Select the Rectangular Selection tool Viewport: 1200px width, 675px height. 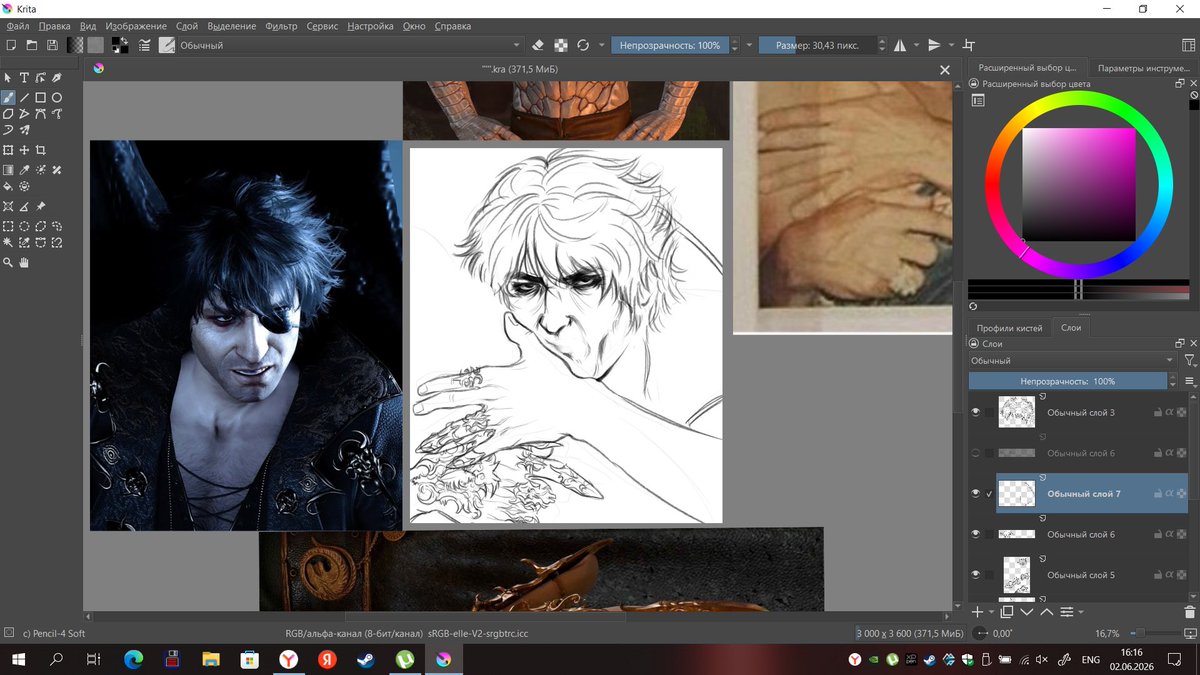coord(8,226)
